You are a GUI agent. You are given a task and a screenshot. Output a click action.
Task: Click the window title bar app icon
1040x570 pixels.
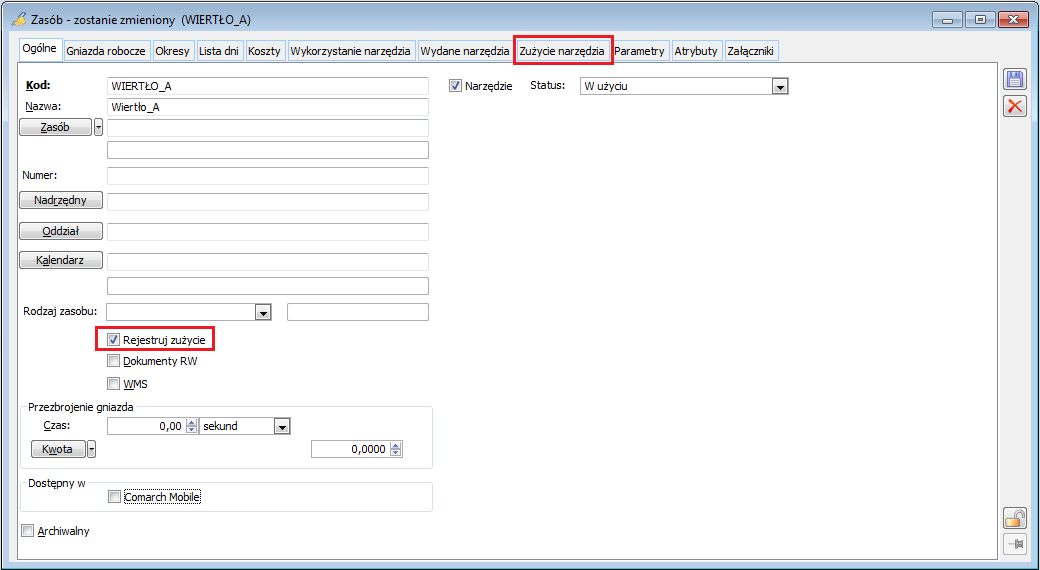click(x=19, y=19)
